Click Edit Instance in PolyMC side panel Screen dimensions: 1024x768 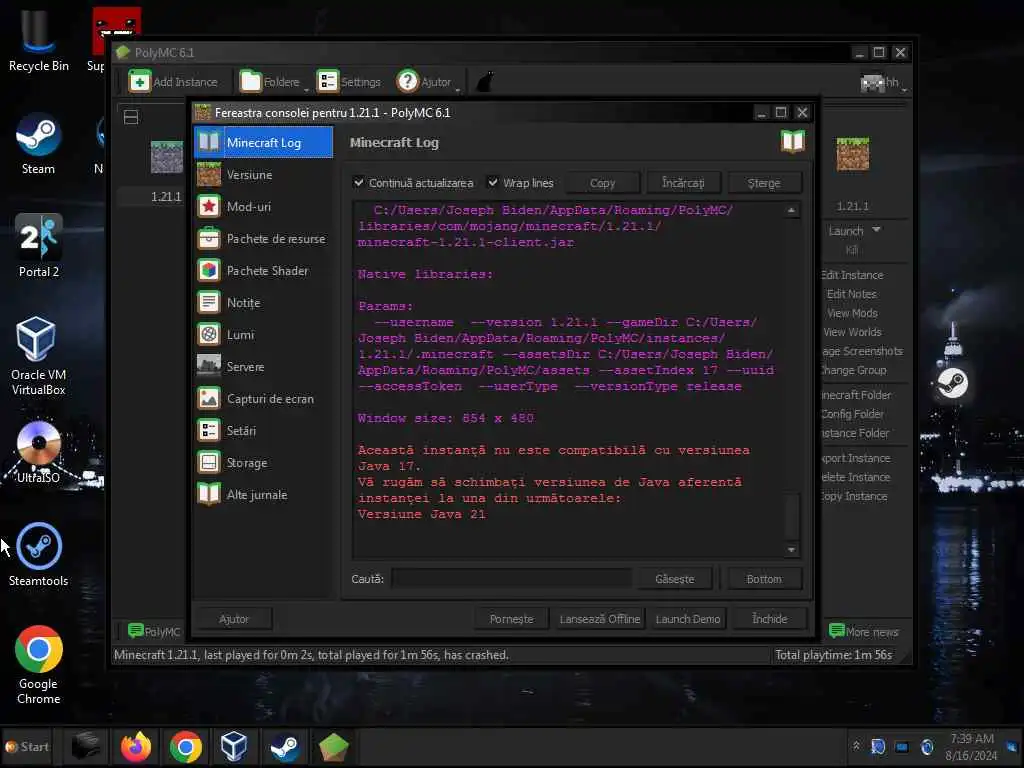coord(852,275)
